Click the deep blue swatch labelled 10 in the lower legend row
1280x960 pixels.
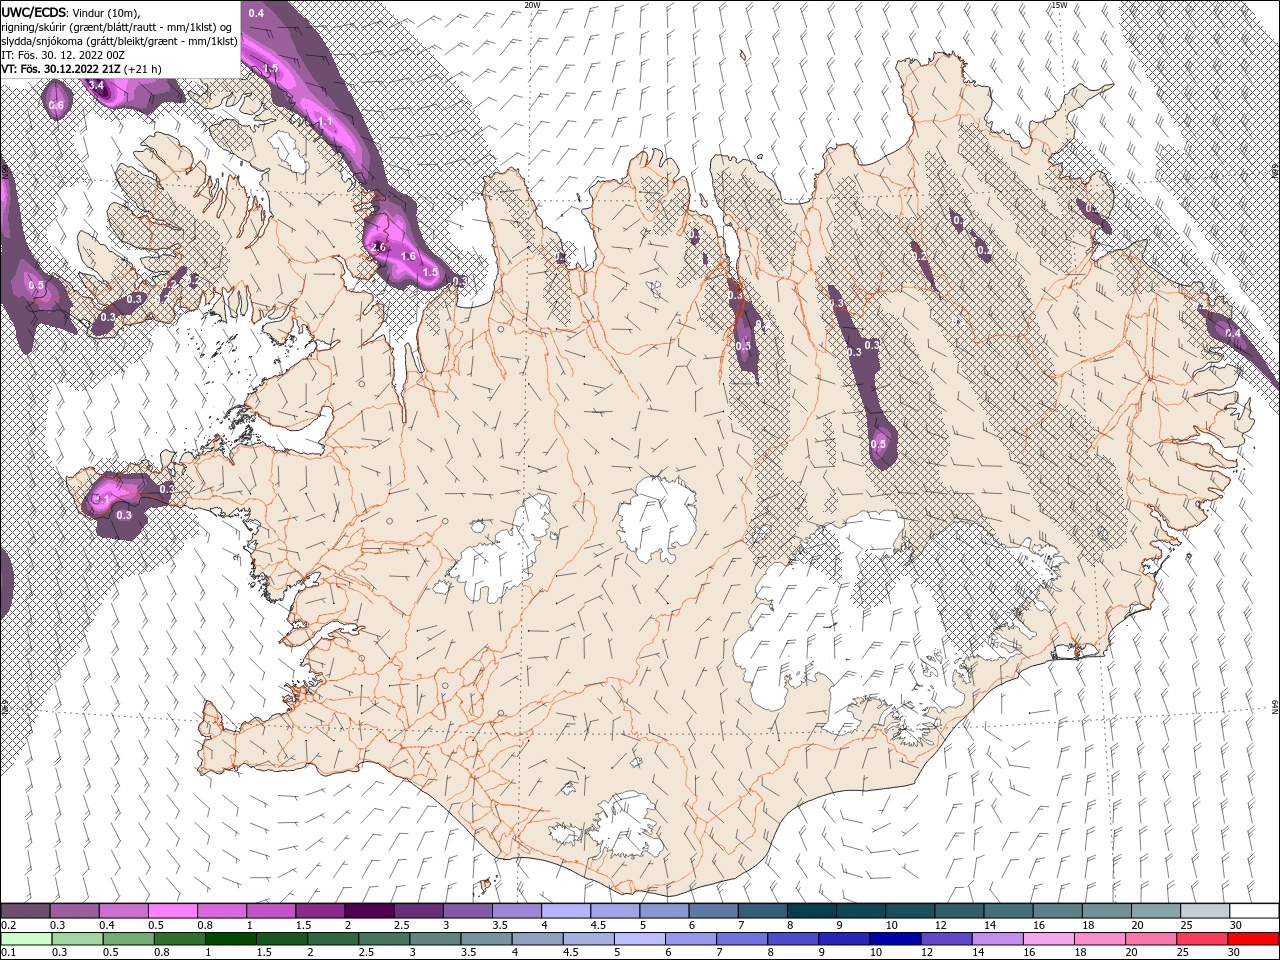click(x=895, y=938)
